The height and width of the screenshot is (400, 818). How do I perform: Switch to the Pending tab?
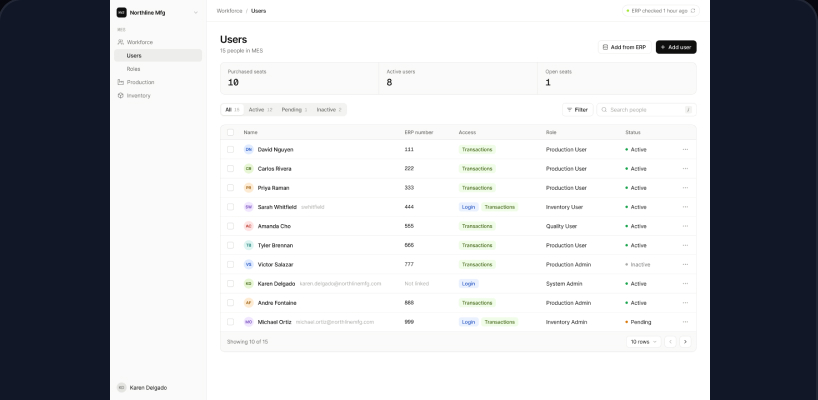tap(294, 110)
